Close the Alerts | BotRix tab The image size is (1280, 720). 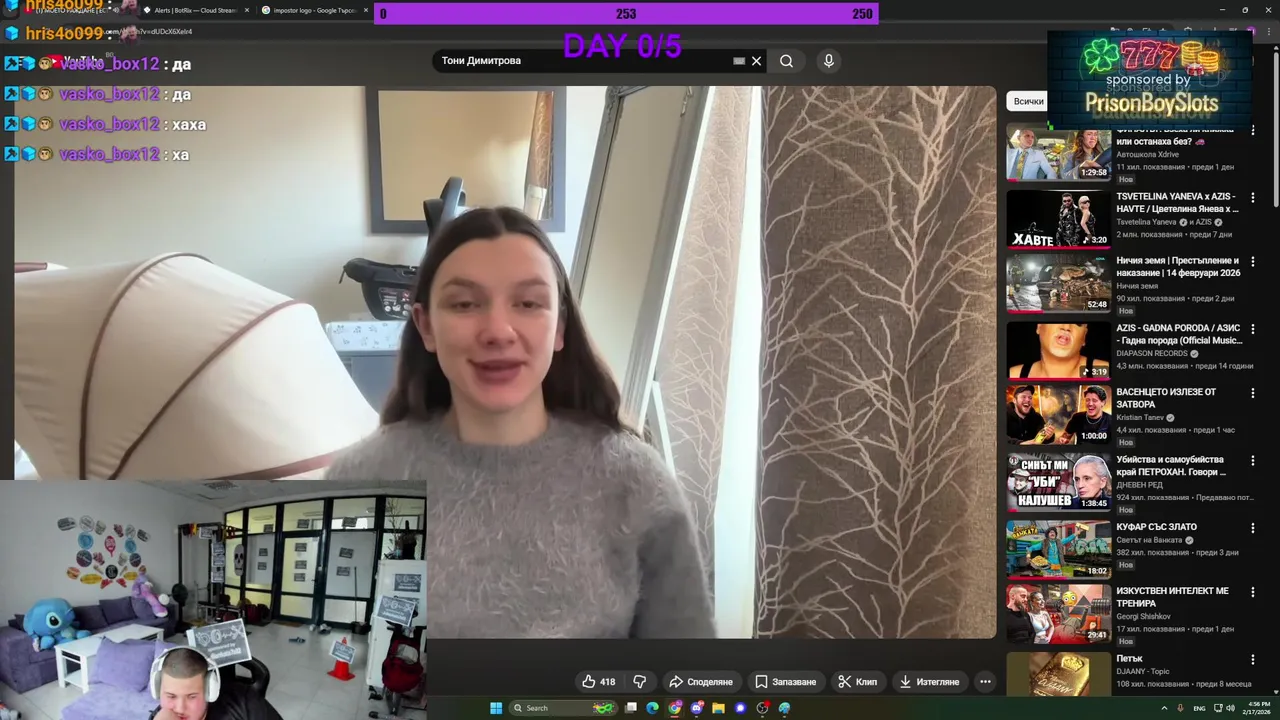[246, 10]
